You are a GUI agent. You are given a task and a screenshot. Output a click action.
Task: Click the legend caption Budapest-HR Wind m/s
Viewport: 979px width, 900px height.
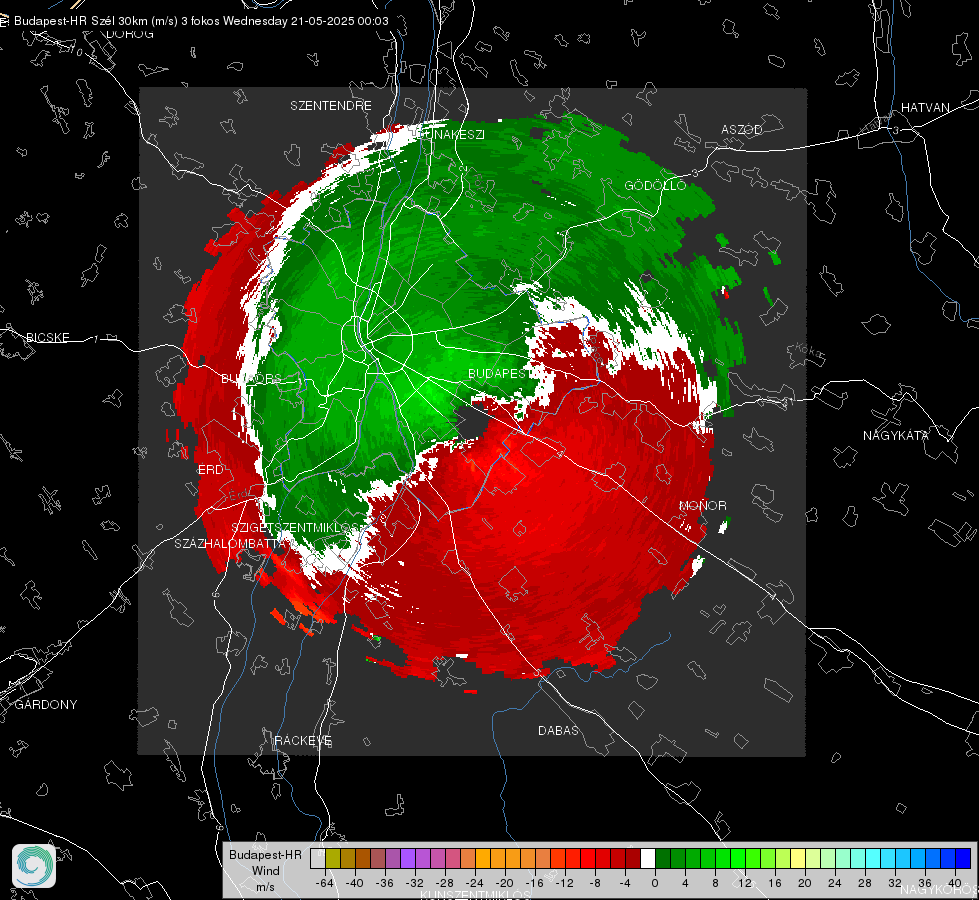click(x=265, y=871)
